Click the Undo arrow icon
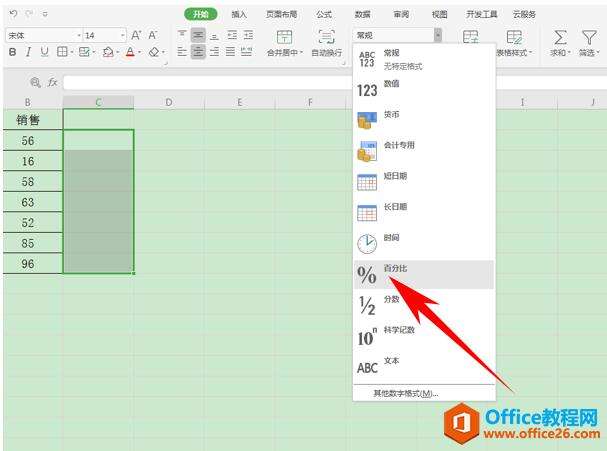 (x=14, y=14)
